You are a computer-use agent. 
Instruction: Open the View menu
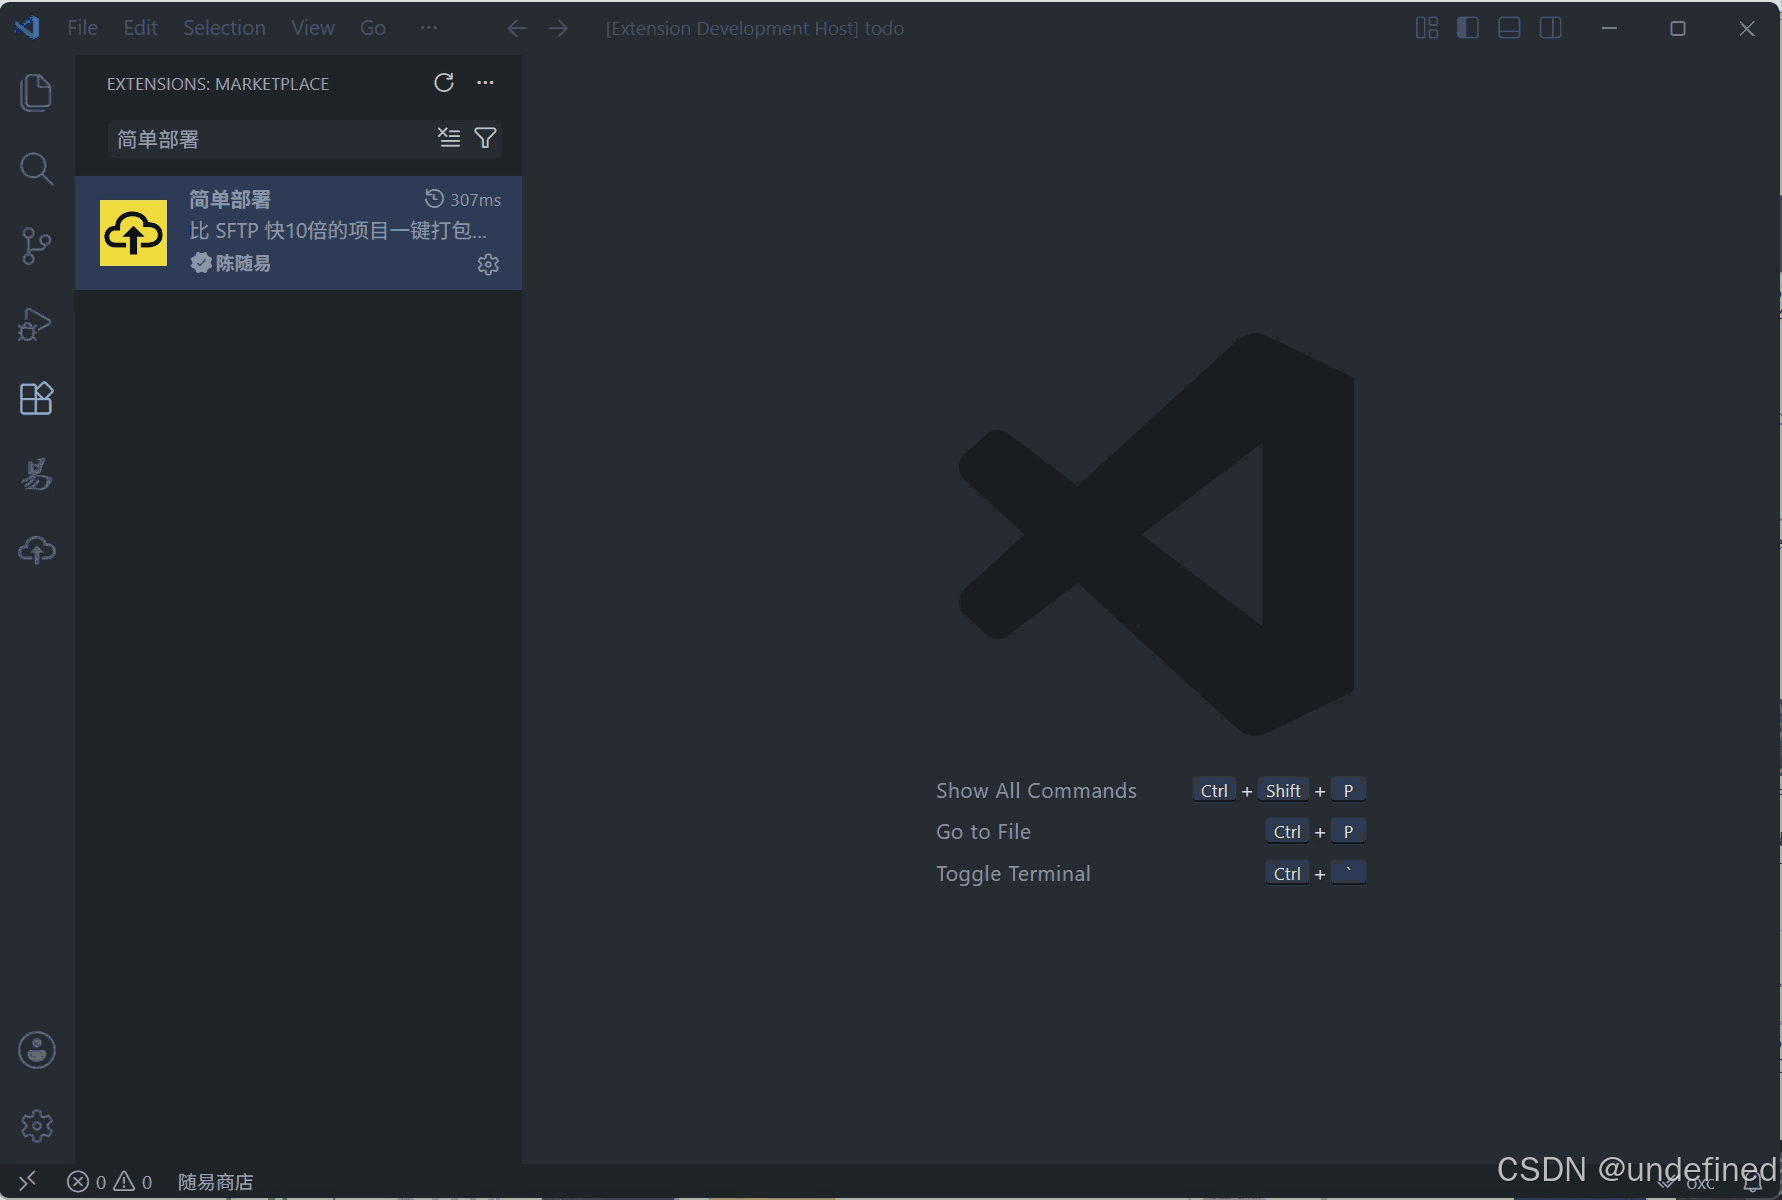[312, 28]
